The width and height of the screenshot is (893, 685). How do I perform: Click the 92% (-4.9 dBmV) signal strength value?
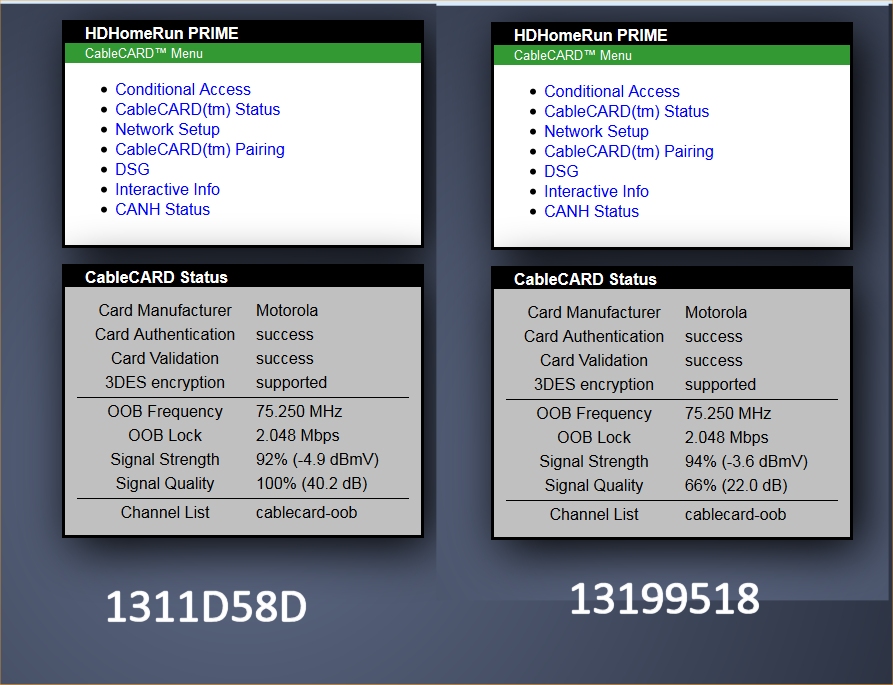pyautogui.click(x=317, y=459)
